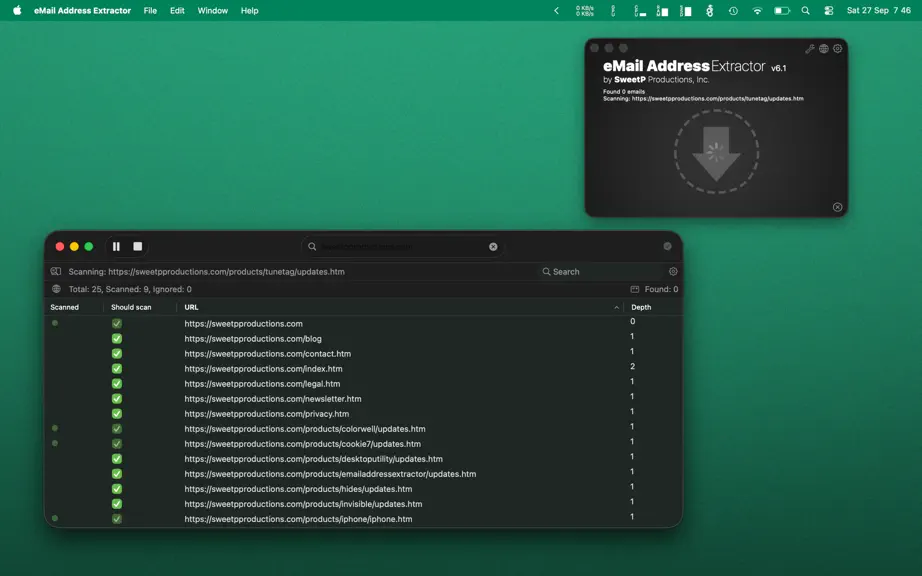Select the index.htm URL text
This screenshot has height=576, width=922.
pos(263,369)
